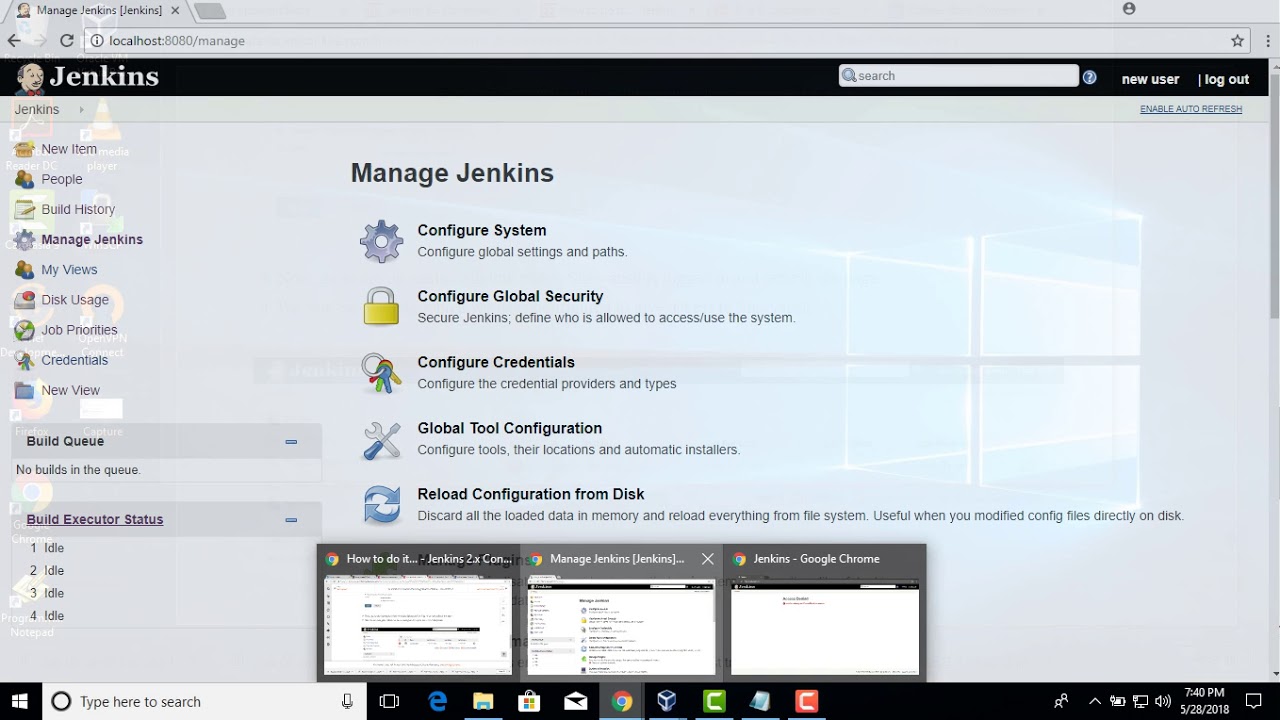The height and width of the screenshot is (720, 1280).
Task: Click the Build History notepad icon
Action: click(x=24, y=209)
